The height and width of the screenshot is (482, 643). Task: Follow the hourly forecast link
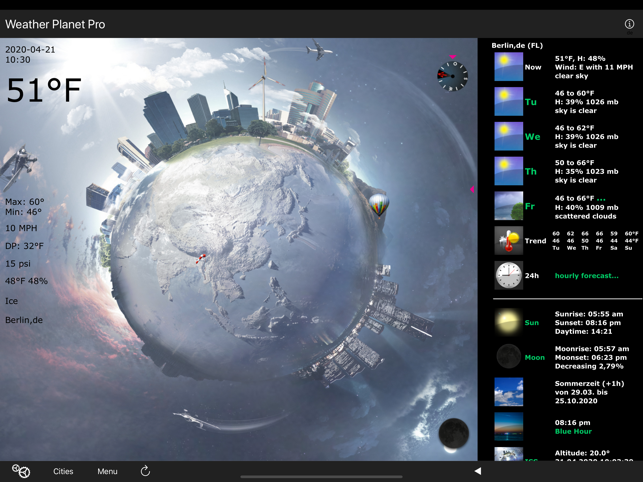click(586, 276)
